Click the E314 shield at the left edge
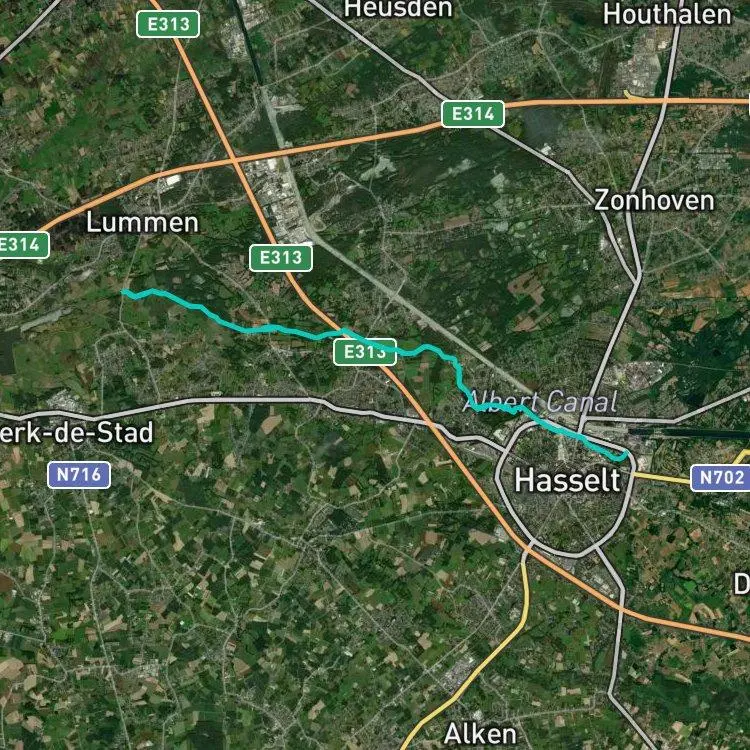Screen dimensions: 750x750 23,245
